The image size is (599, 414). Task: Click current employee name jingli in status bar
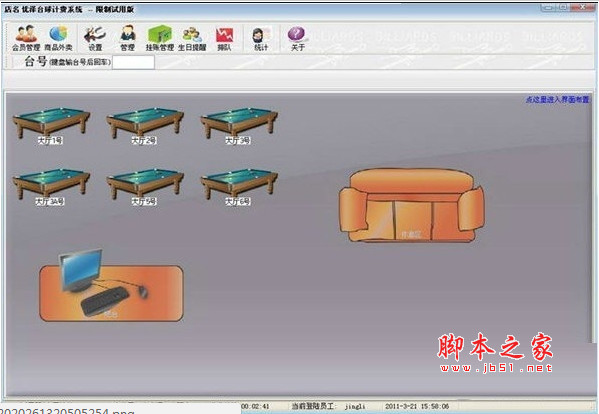point(355,406)
